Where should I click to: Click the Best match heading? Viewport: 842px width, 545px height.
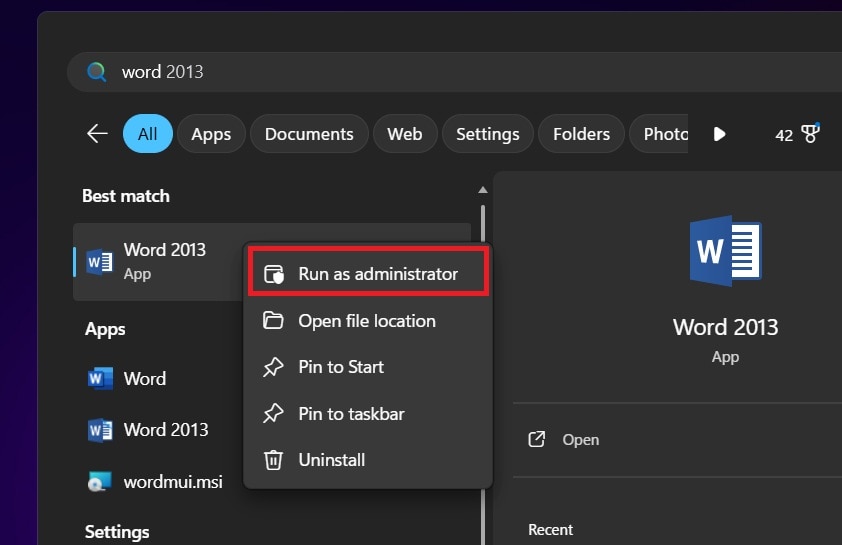point(126,196)
